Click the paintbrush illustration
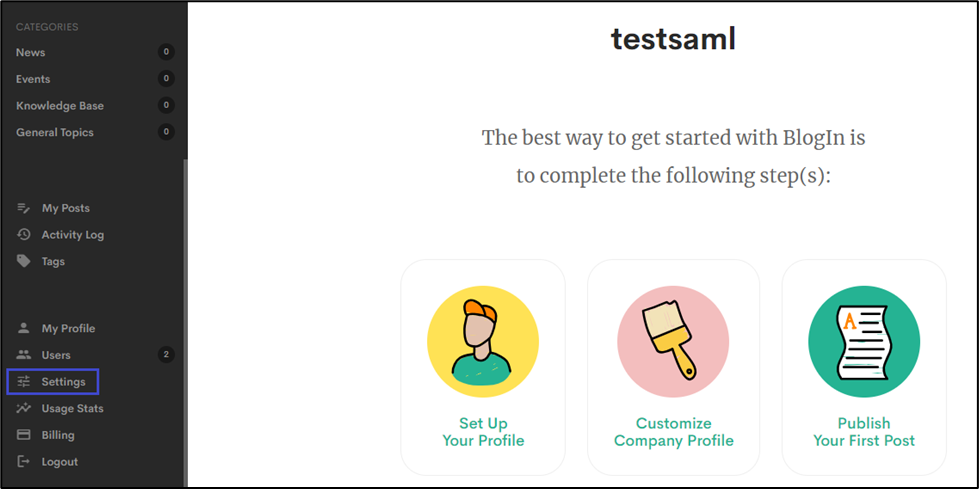 (x=673, y=340)
